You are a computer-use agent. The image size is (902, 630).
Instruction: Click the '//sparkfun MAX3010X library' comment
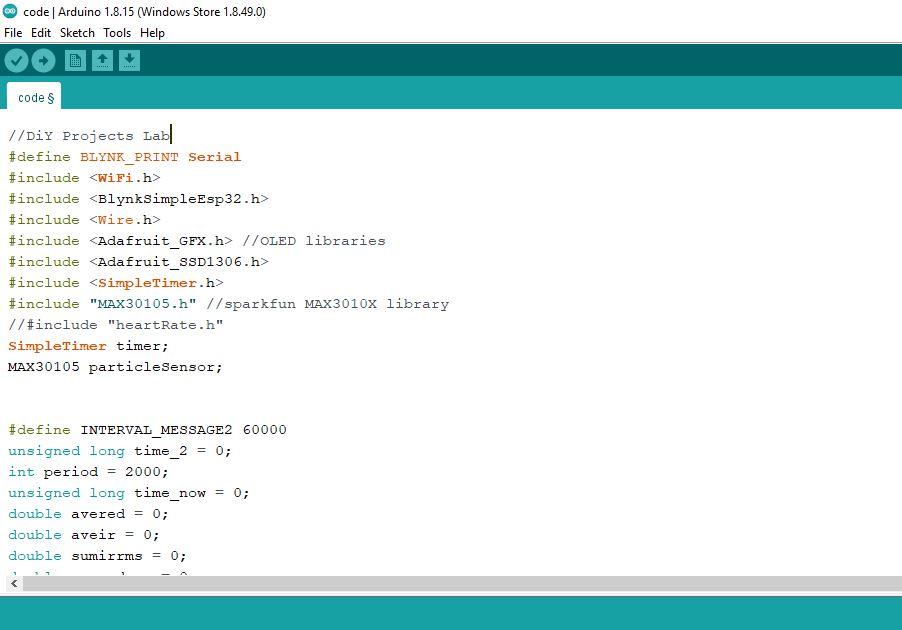click(x=327, y=304)
